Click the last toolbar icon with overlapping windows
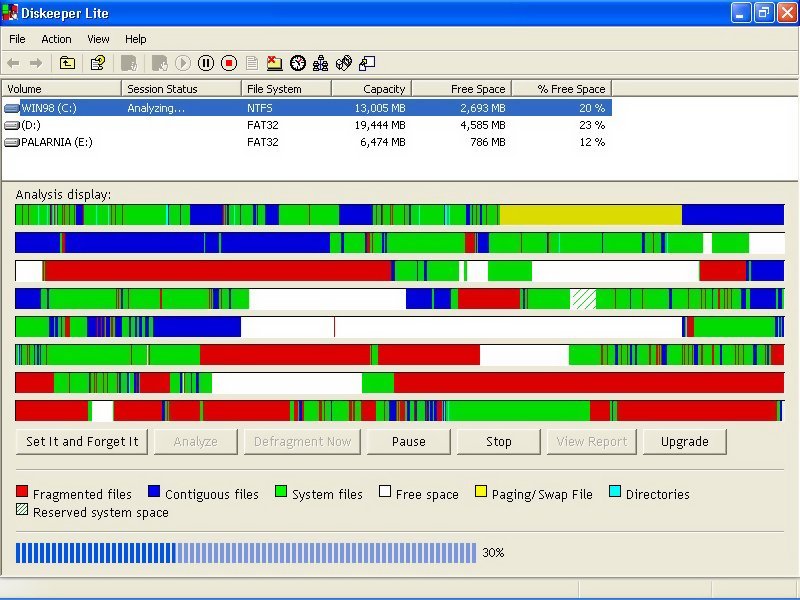This screenshot has width=800, height=600. click(x=367, y=63)
